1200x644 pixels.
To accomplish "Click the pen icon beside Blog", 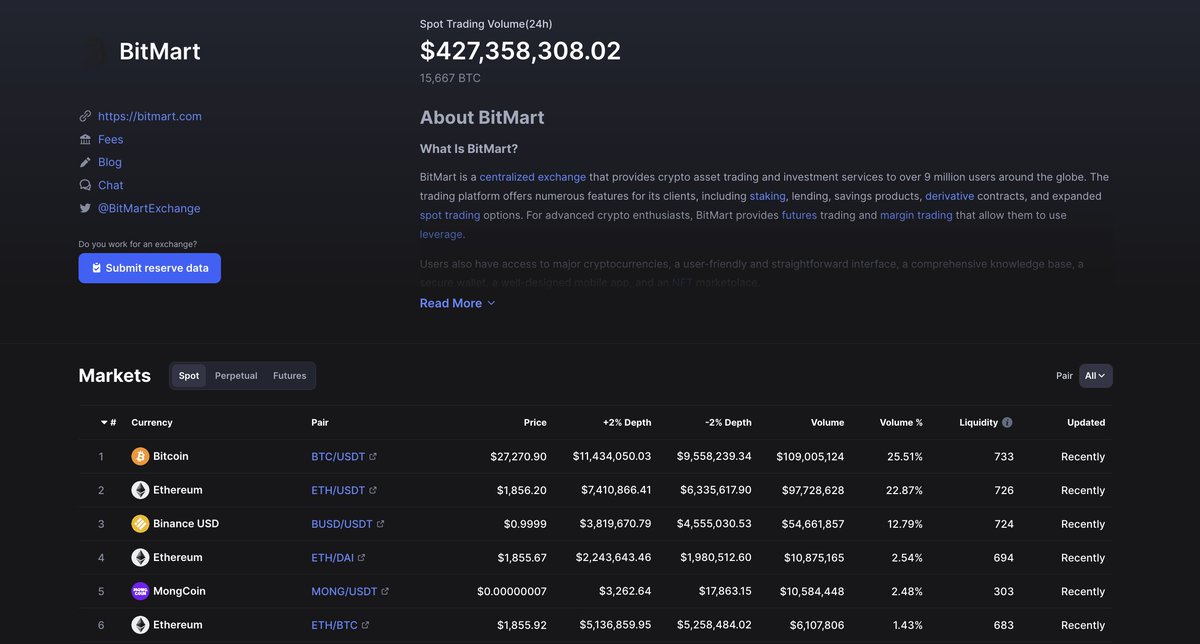I will 86,161.
